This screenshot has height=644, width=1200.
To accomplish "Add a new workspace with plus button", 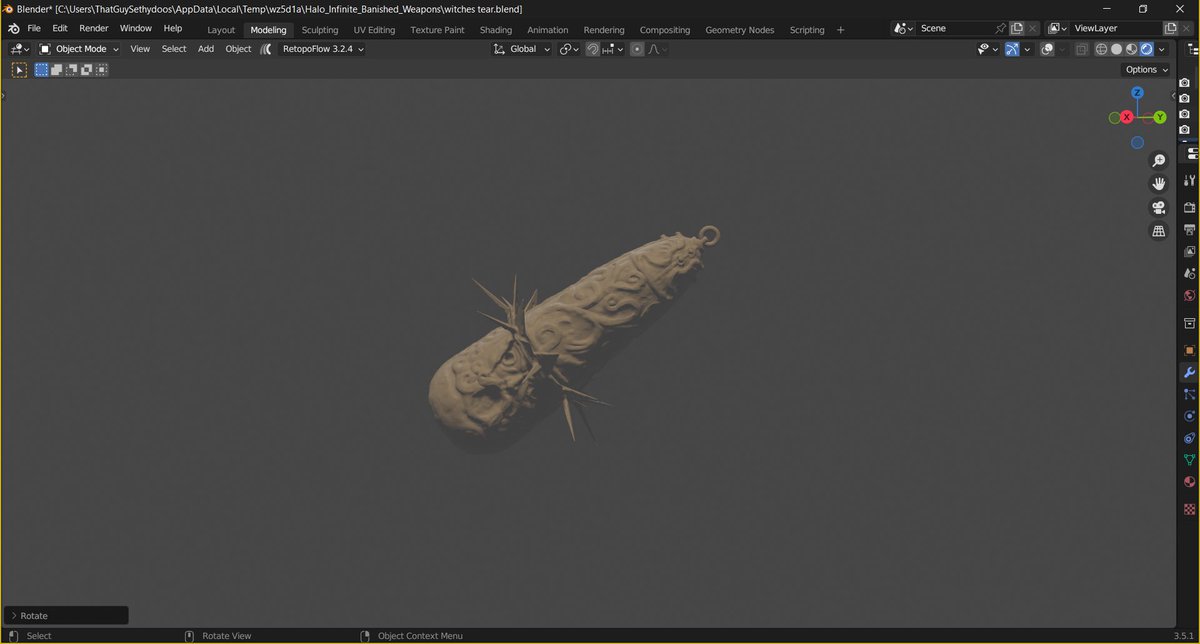I will tap(840, 30).
